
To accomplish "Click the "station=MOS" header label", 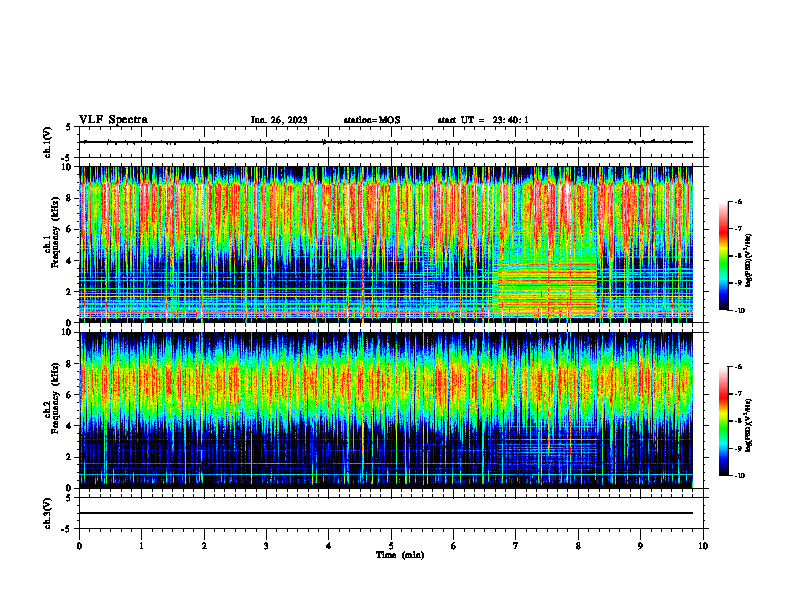I will (372, 120).
